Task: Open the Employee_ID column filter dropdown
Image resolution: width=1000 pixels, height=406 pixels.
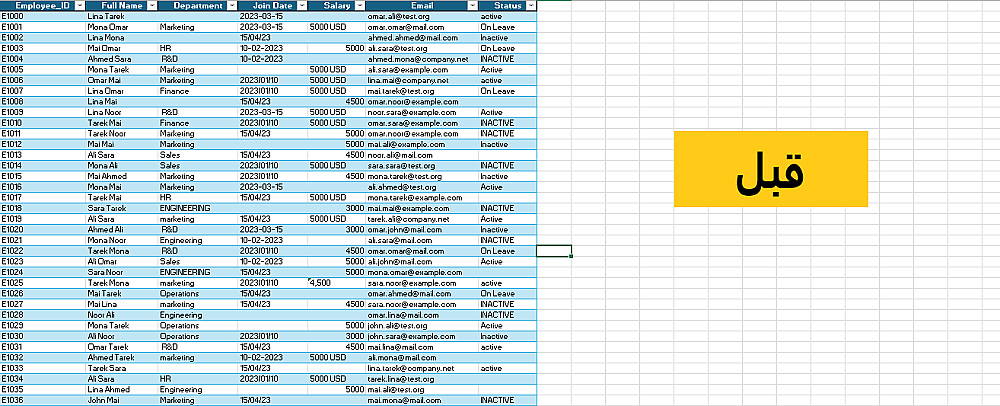Action: point(79,5)
